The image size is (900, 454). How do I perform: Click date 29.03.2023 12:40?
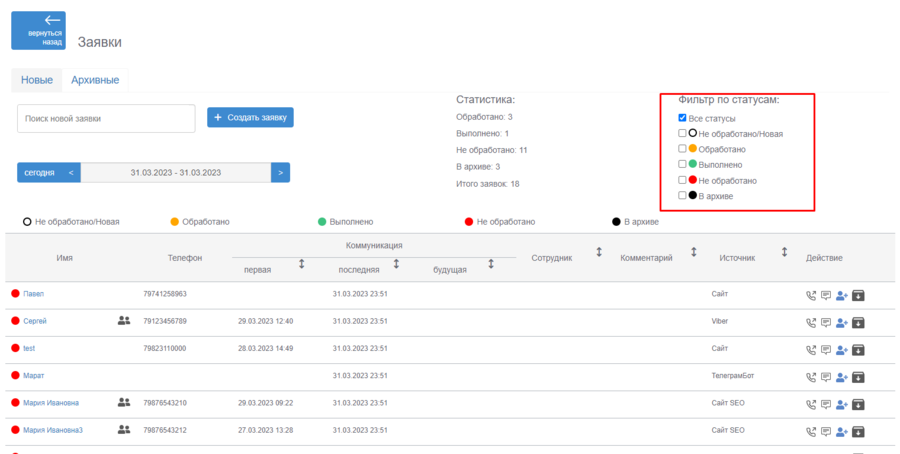click(x=266, y=321)
